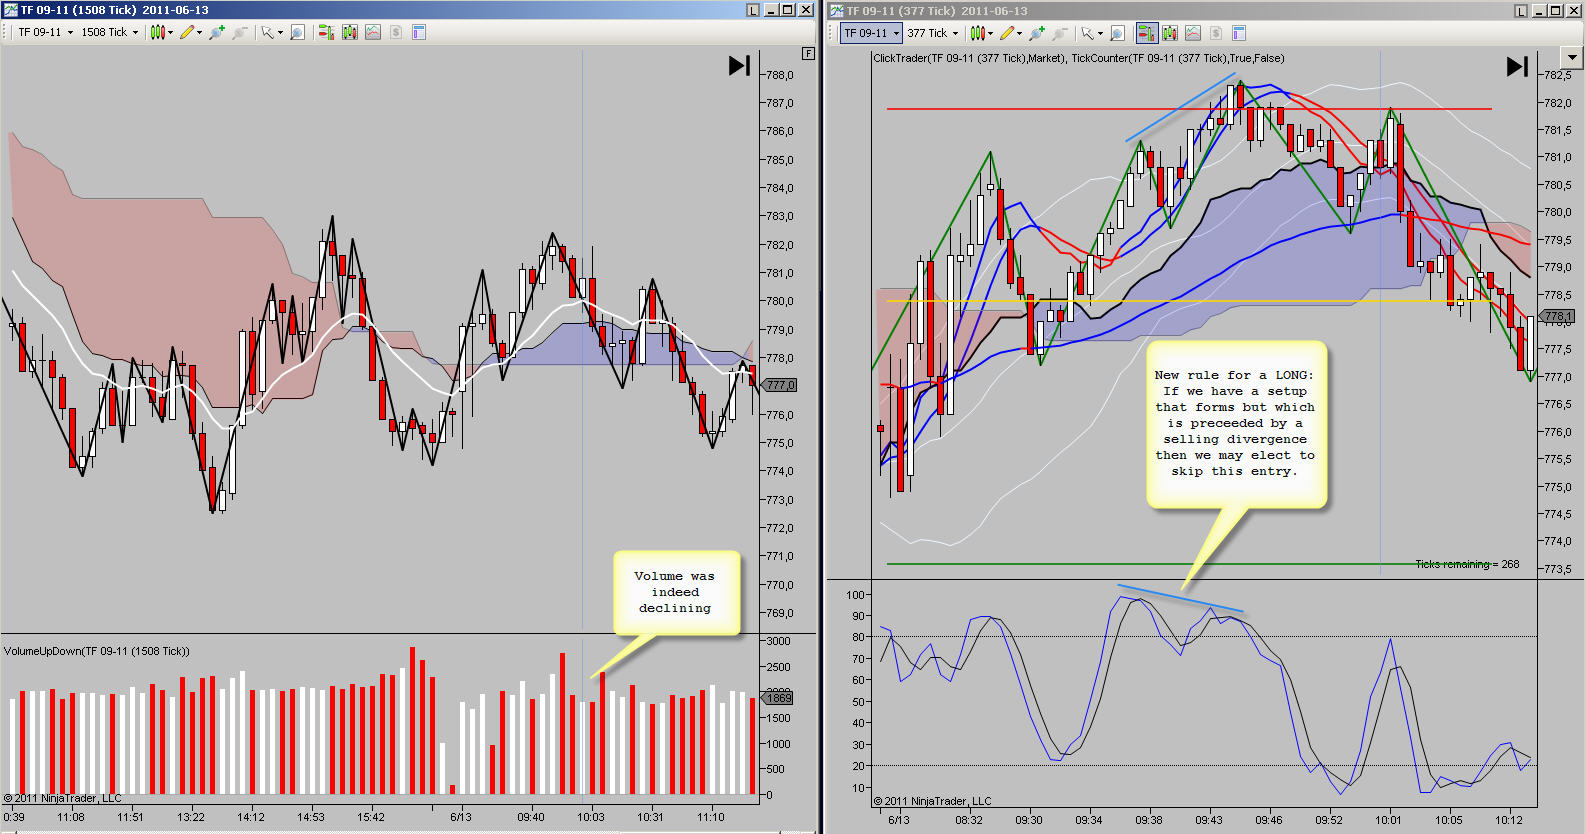Open Indicators icon in 1508 Tick window
1586x834 pixels.
point(349,32)
